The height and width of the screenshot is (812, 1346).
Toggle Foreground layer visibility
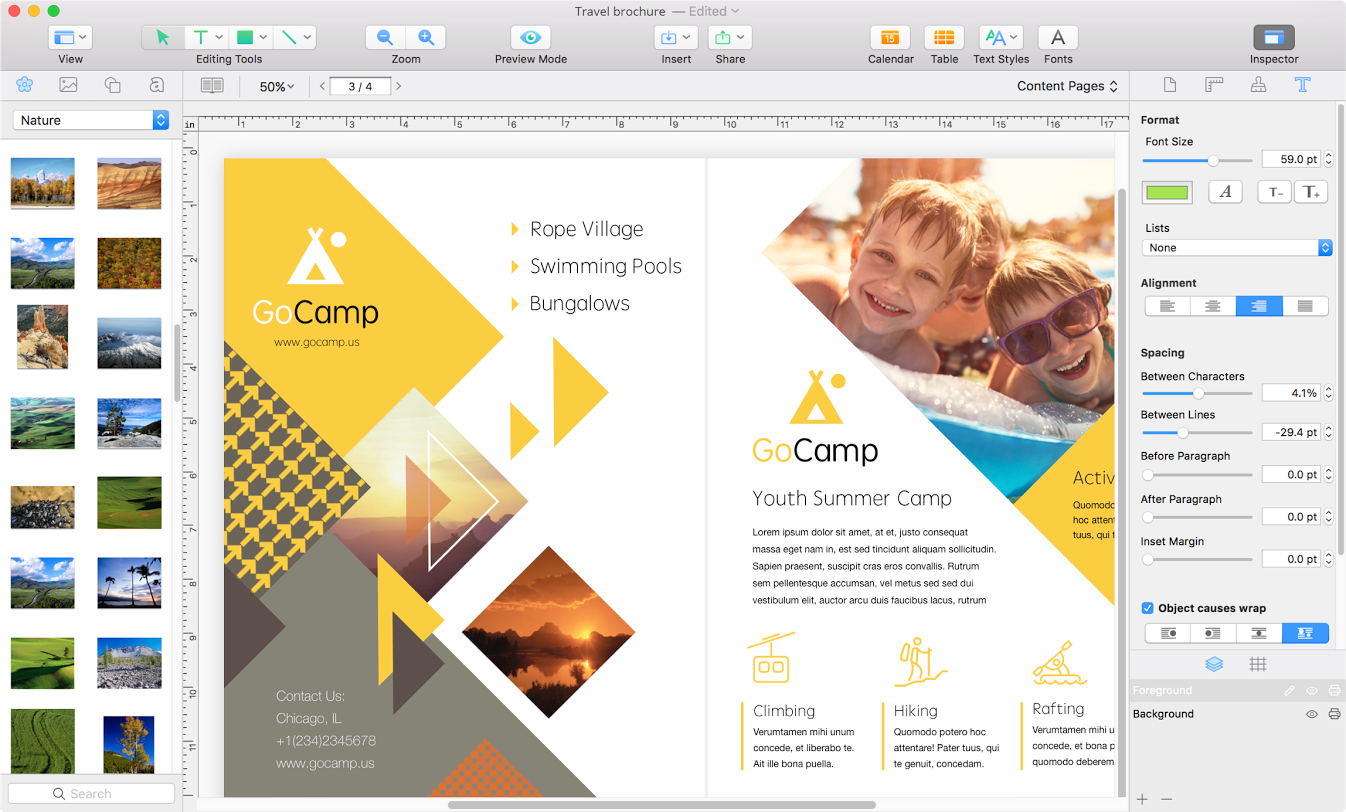[1312, 691]
